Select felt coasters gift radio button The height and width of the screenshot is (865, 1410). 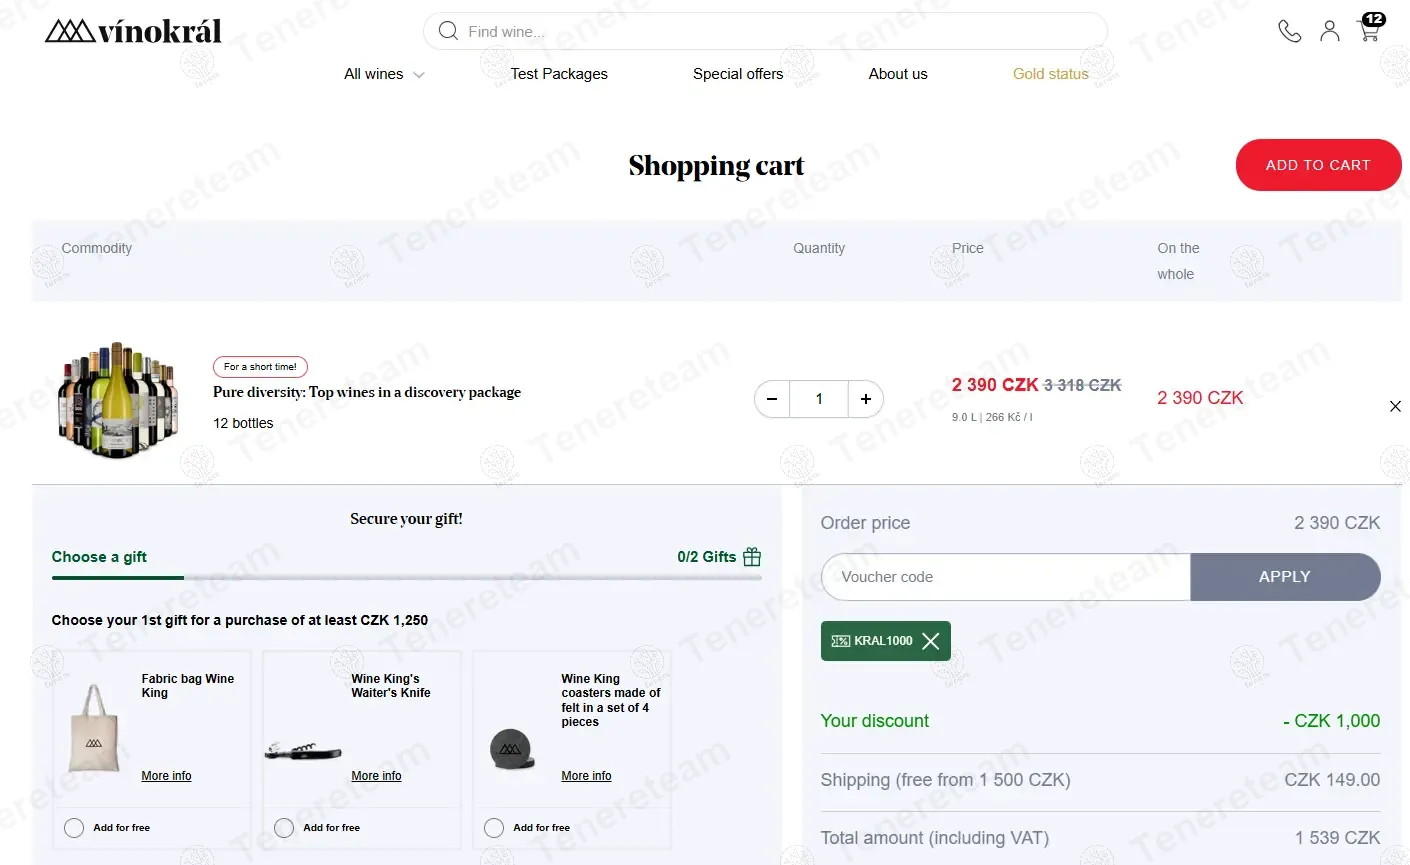[494, 828]
